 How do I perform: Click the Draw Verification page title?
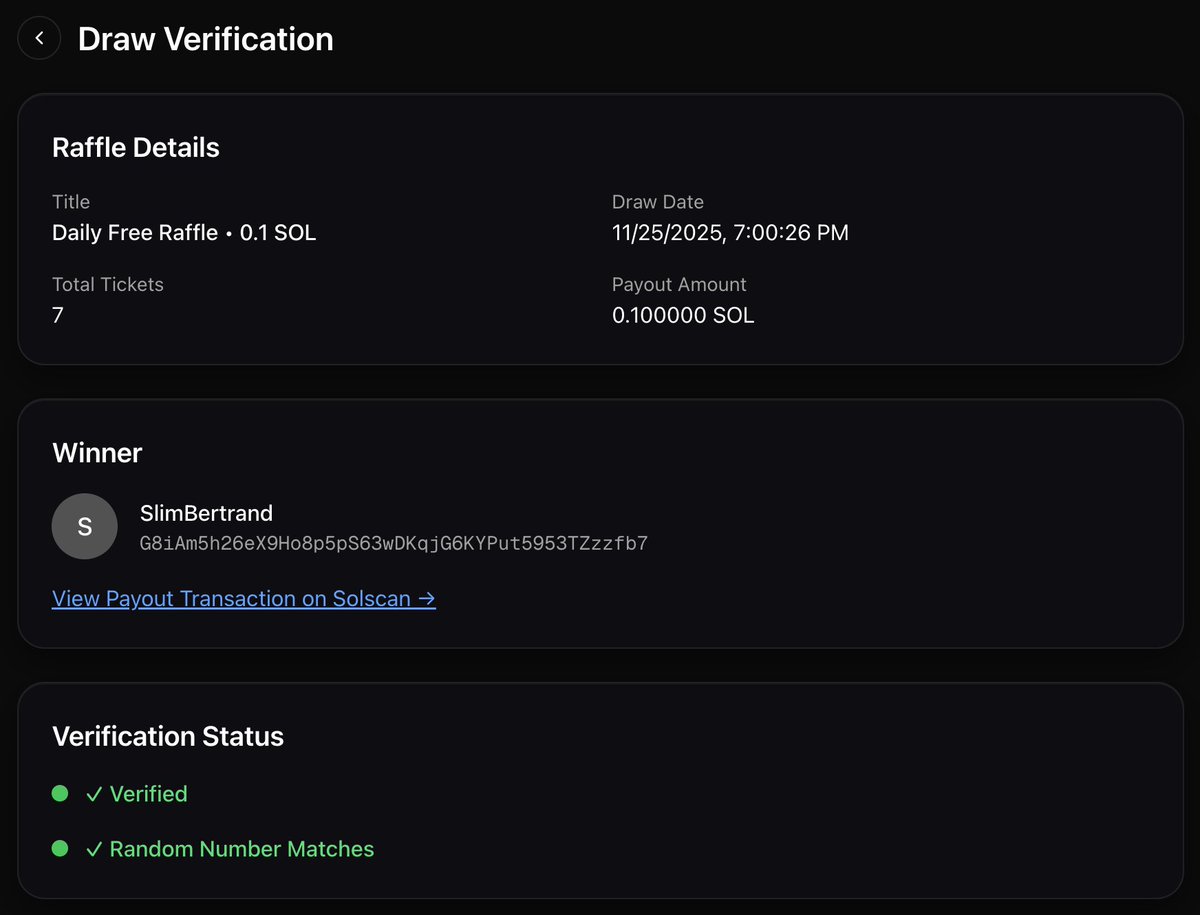[205, 40]
